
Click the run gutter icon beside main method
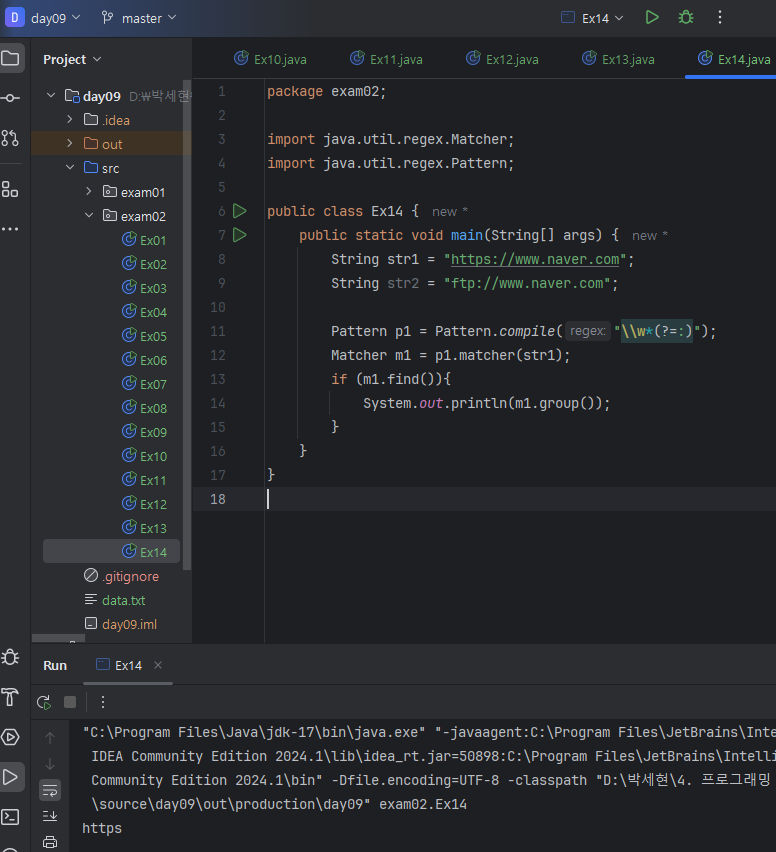[x=239, y=235]
